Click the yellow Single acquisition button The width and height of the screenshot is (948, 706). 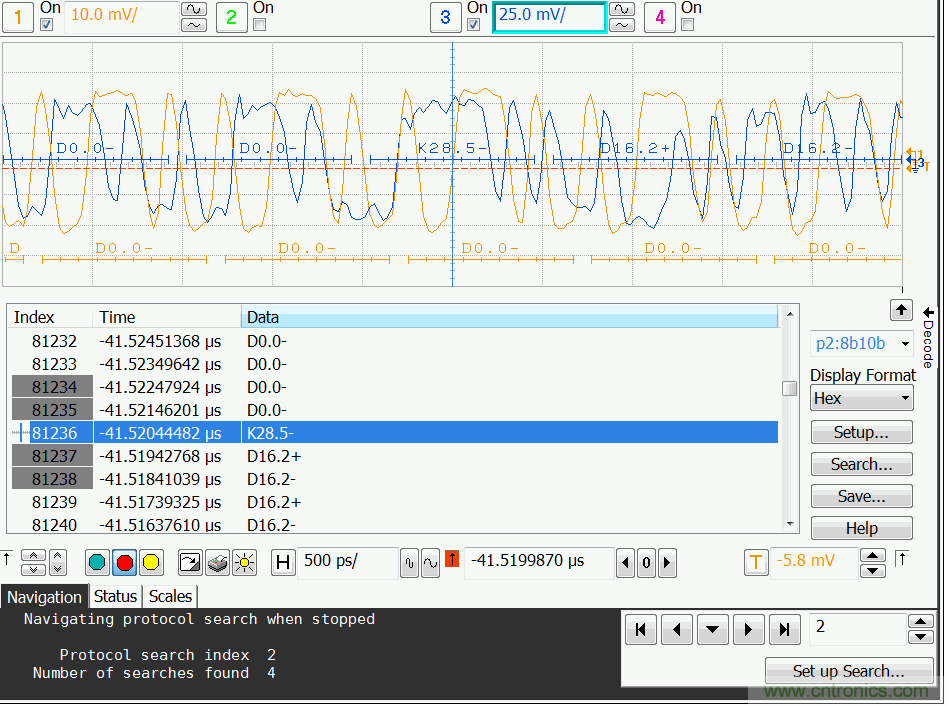150,563
